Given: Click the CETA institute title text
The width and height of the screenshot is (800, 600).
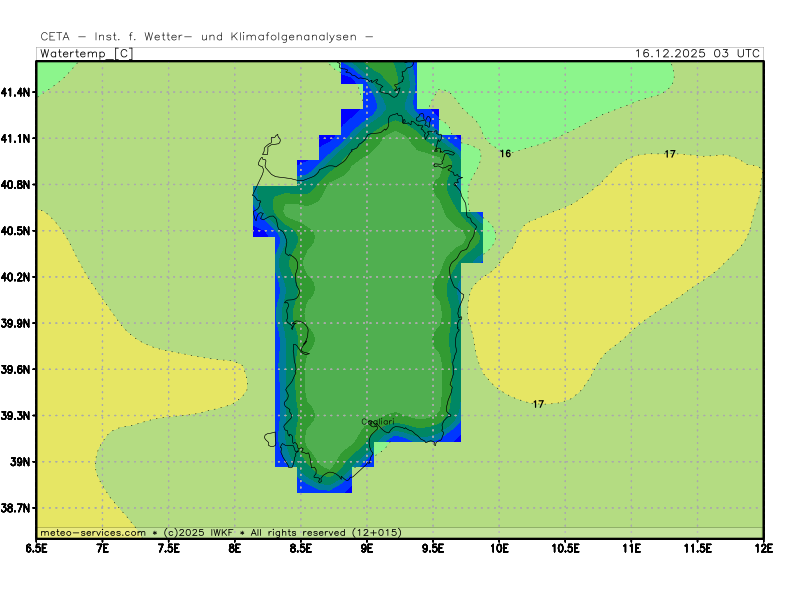Looking at the screenshot, I should [207, 37].
